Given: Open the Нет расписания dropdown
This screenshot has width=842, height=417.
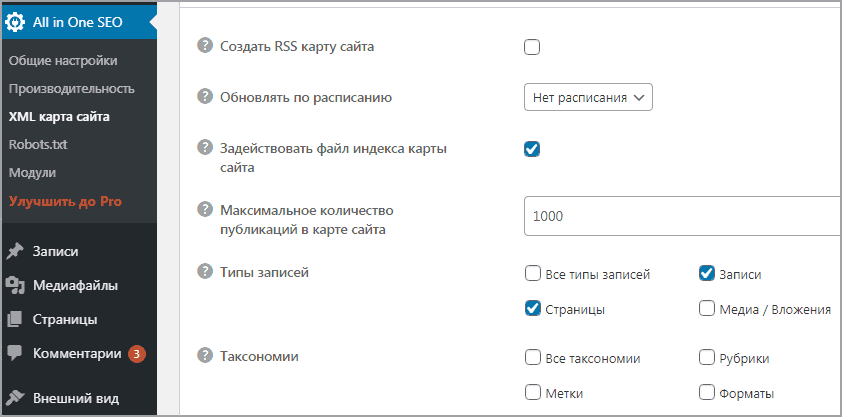Looking at the screenshot, I should point(588,97).
